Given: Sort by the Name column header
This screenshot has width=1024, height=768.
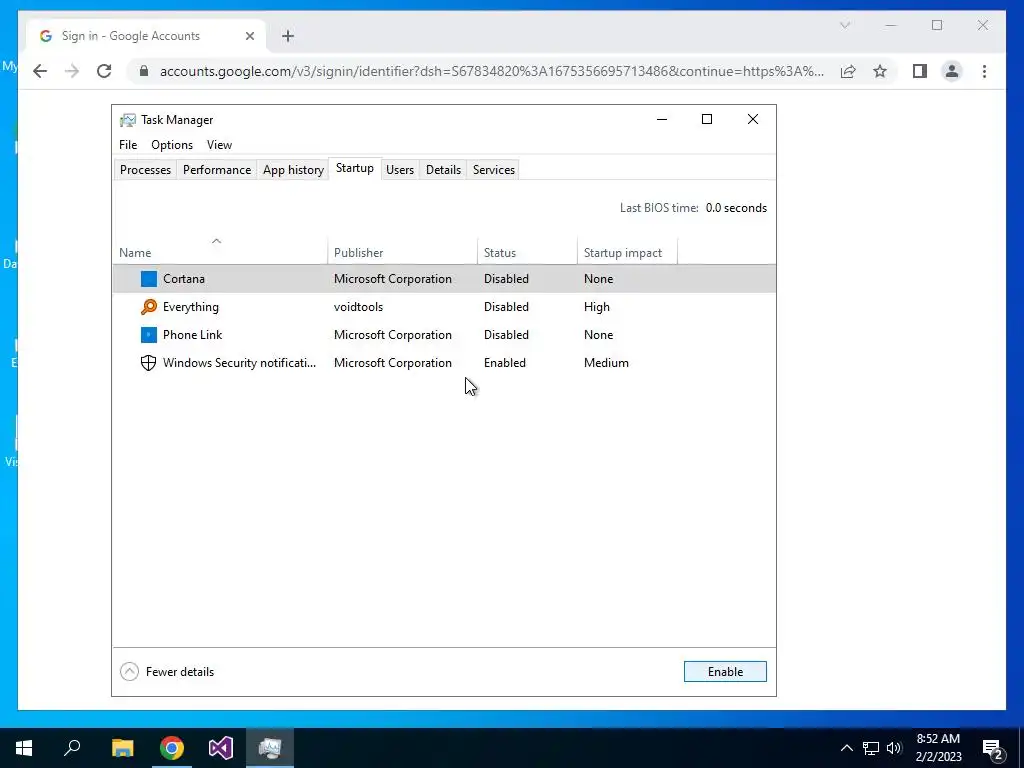Looking at the screenshot, I should [x=220, y=253].
